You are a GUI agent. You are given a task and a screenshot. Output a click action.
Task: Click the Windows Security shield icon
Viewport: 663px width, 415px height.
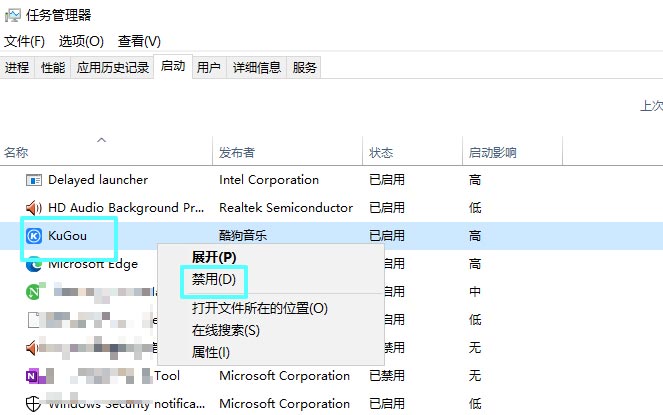(33, 404)
